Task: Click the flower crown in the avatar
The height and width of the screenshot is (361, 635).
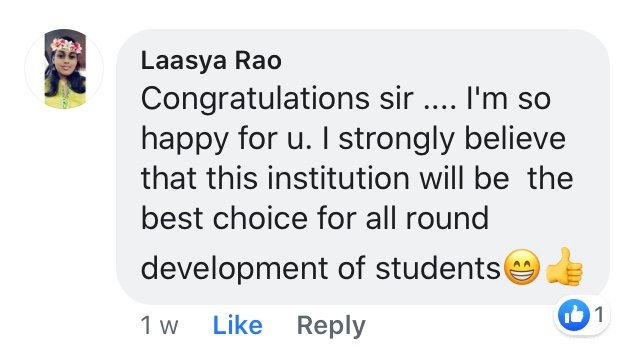Action: pos(66,45)
